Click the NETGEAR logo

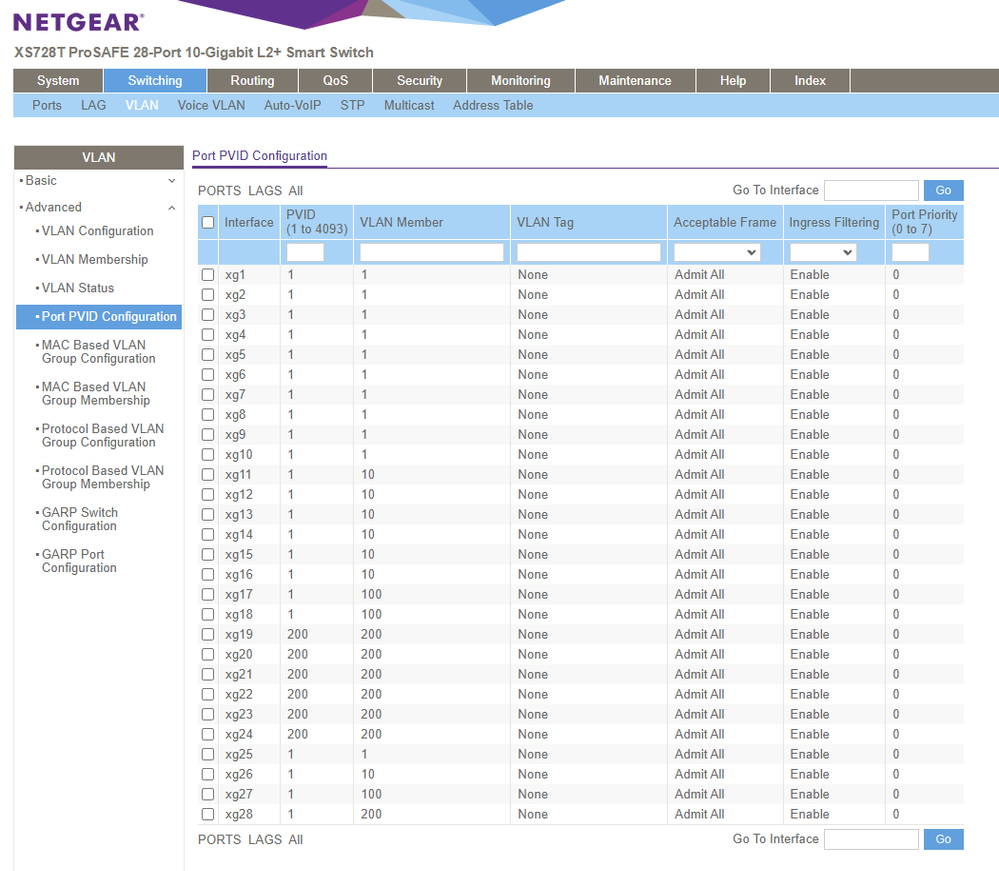(78, 22)
